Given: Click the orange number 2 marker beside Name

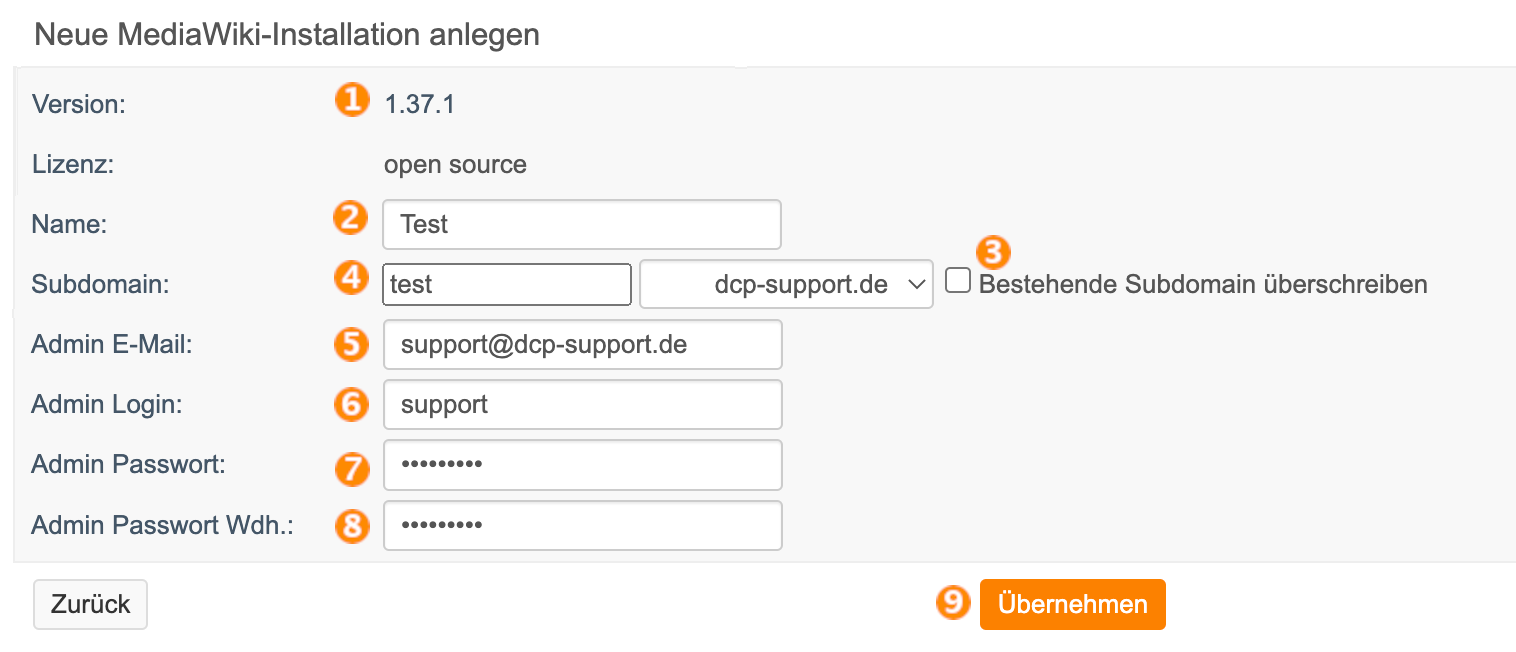Looking at the screenshot, I should (350, 218).
